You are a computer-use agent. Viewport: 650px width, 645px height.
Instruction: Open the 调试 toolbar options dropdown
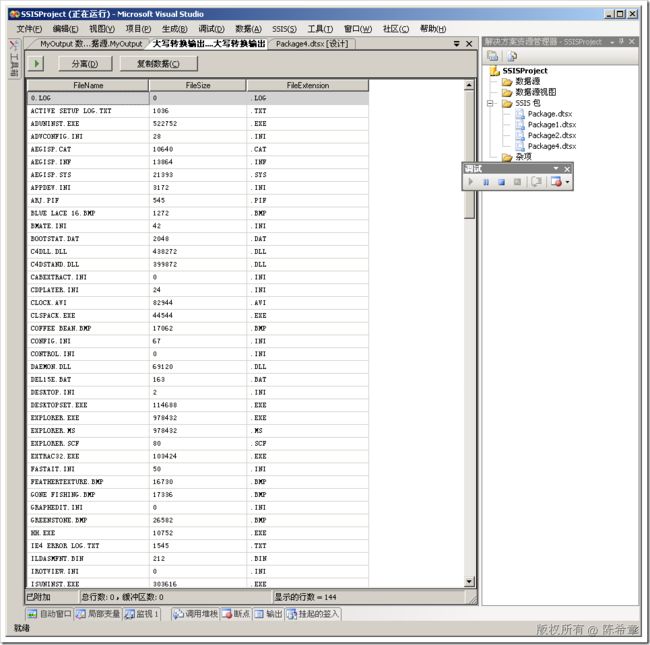tap(556, 168)
